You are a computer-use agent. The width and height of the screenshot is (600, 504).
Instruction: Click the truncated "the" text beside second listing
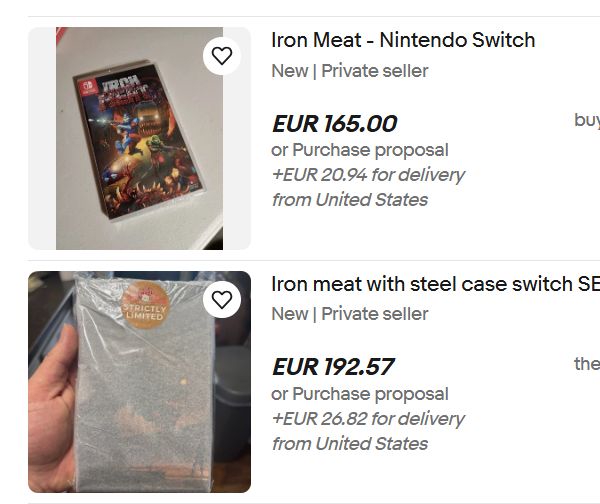[x=587, y=364]
